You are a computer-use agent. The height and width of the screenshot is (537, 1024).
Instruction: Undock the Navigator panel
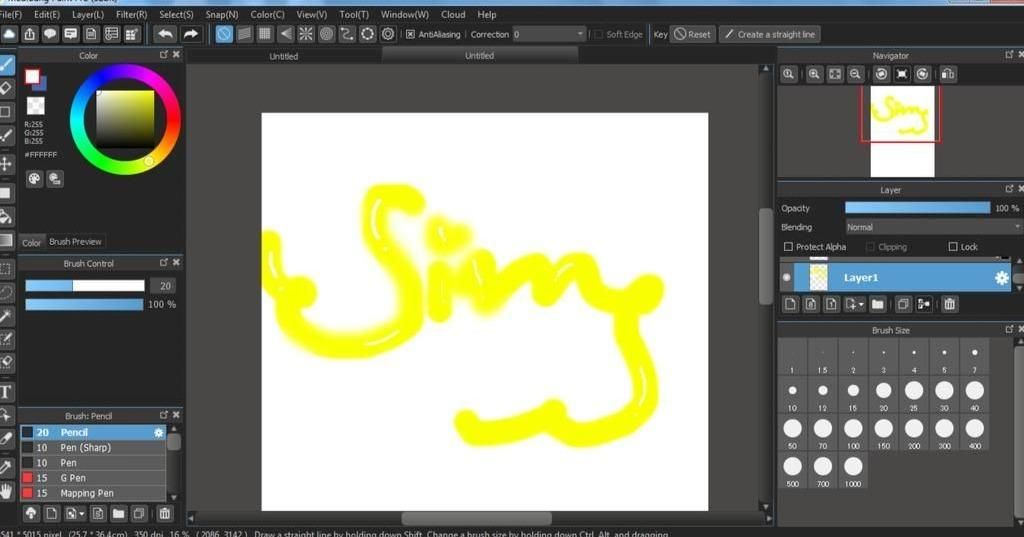pyautogui.click(x=1010, y=55)
